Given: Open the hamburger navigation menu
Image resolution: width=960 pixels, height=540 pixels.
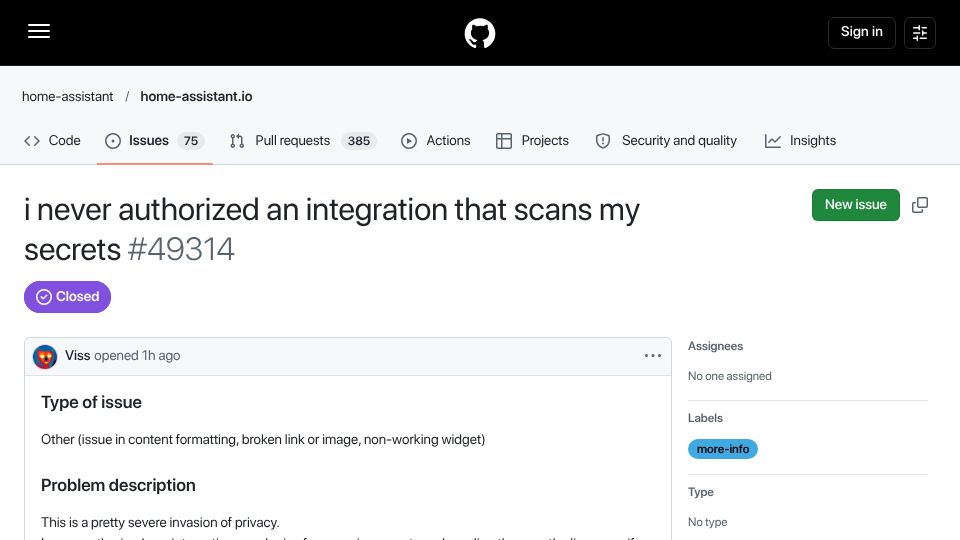Looking at the screenshot, I should [x=39, y=31].
